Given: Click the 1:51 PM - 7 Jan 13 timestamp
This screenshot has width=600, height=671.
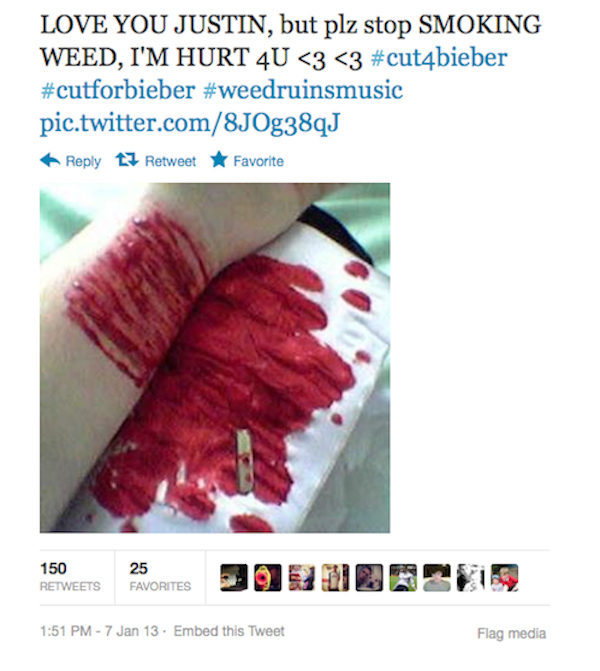Looking at the screenshot, I should 99,631.
